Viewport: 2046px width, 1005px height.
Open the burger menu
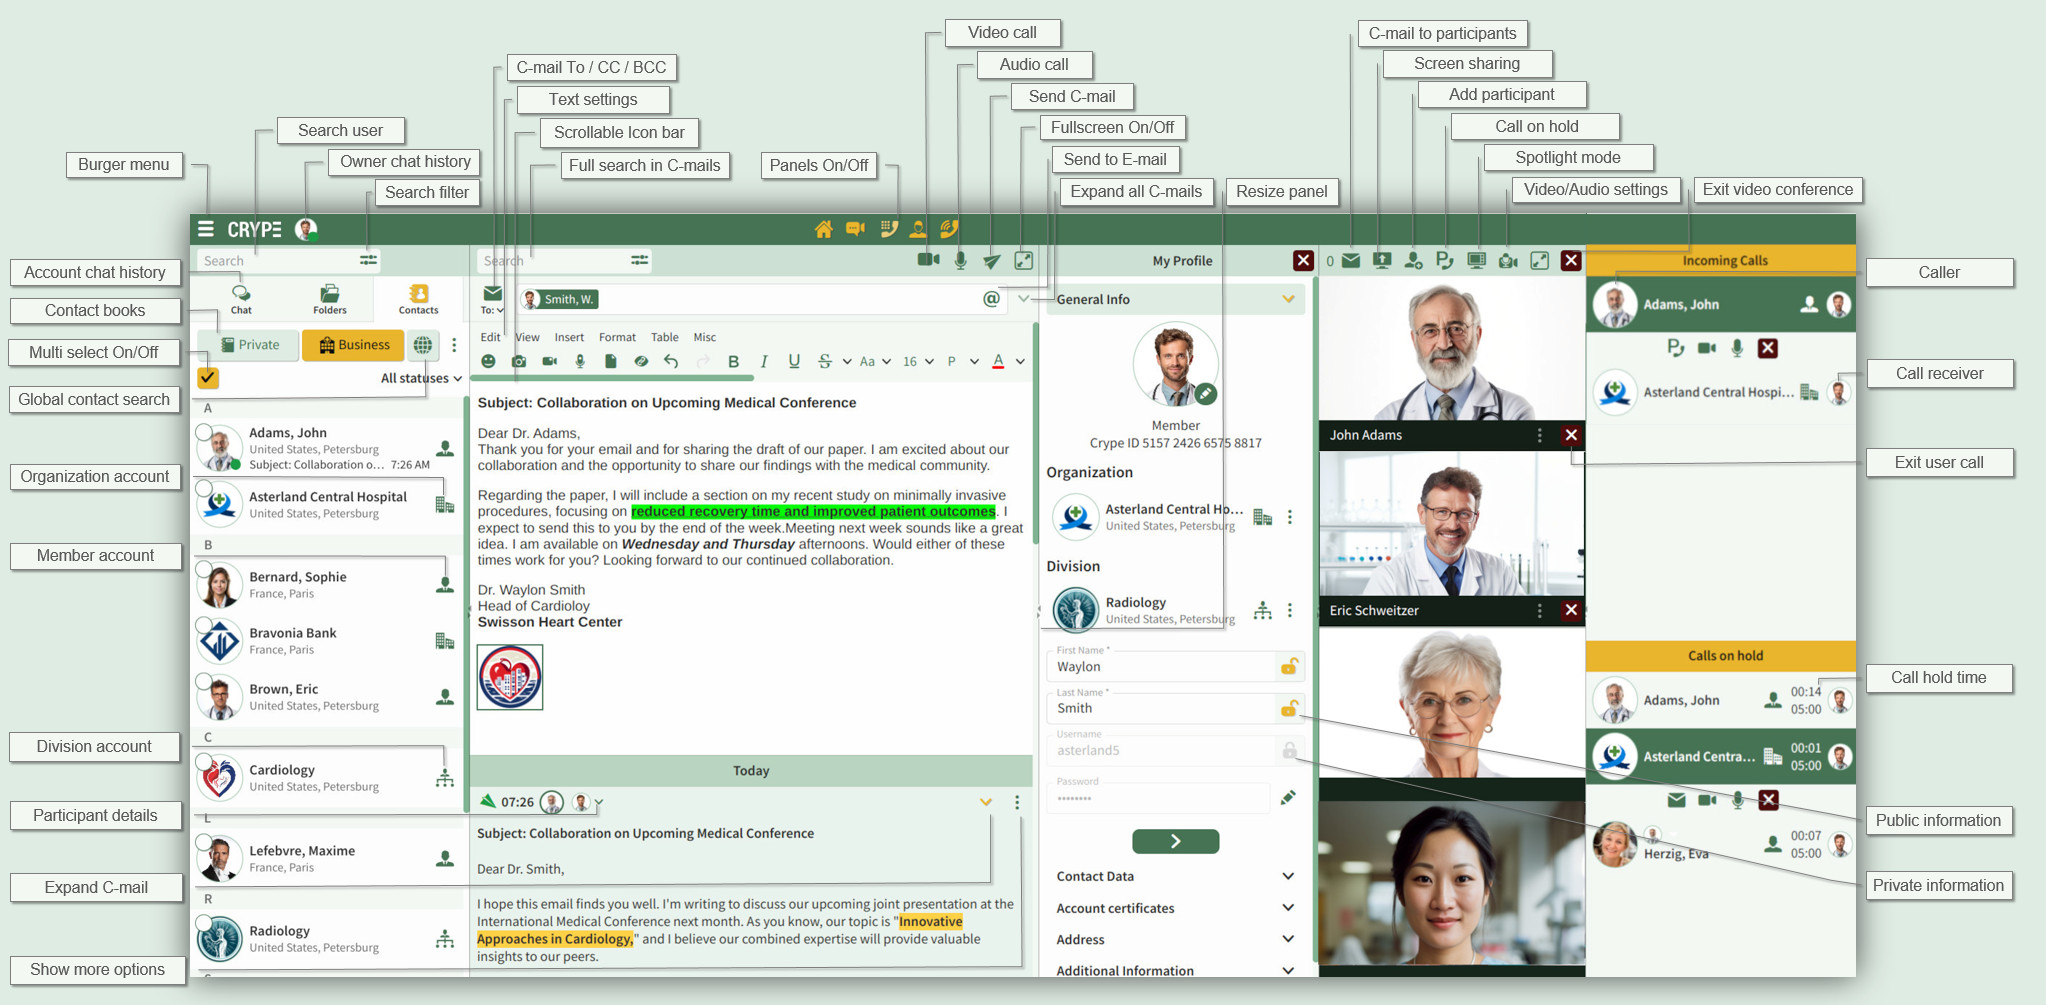point(206,229)
